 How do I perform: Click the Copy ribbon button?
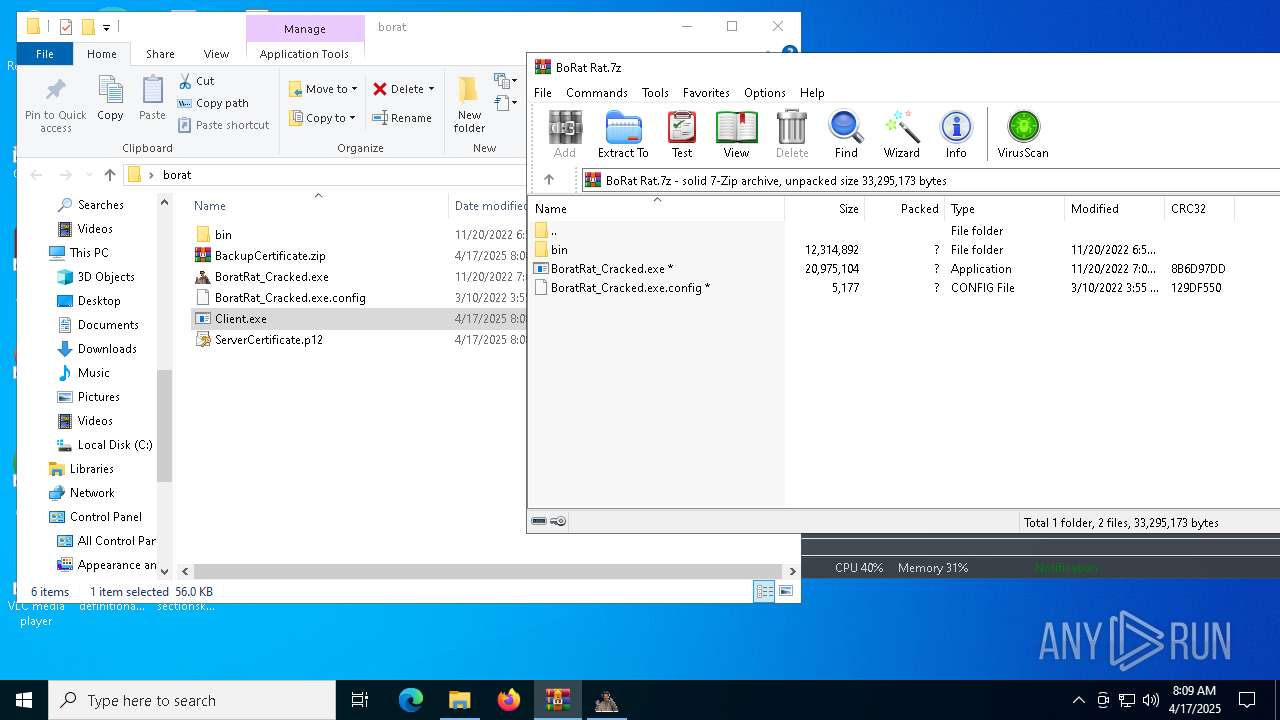click(110, 100)
